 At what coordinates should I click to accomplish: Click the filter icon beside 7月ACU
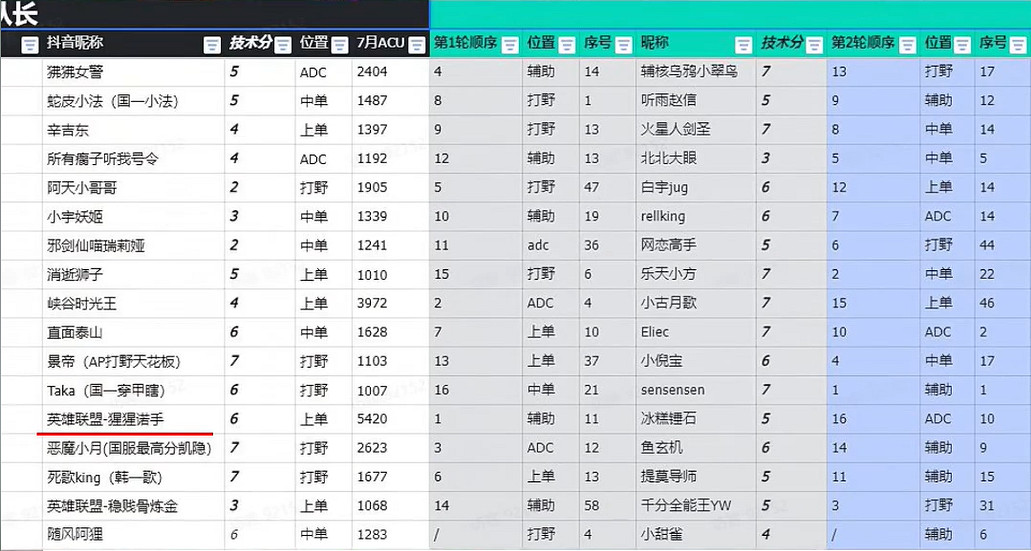414,44
